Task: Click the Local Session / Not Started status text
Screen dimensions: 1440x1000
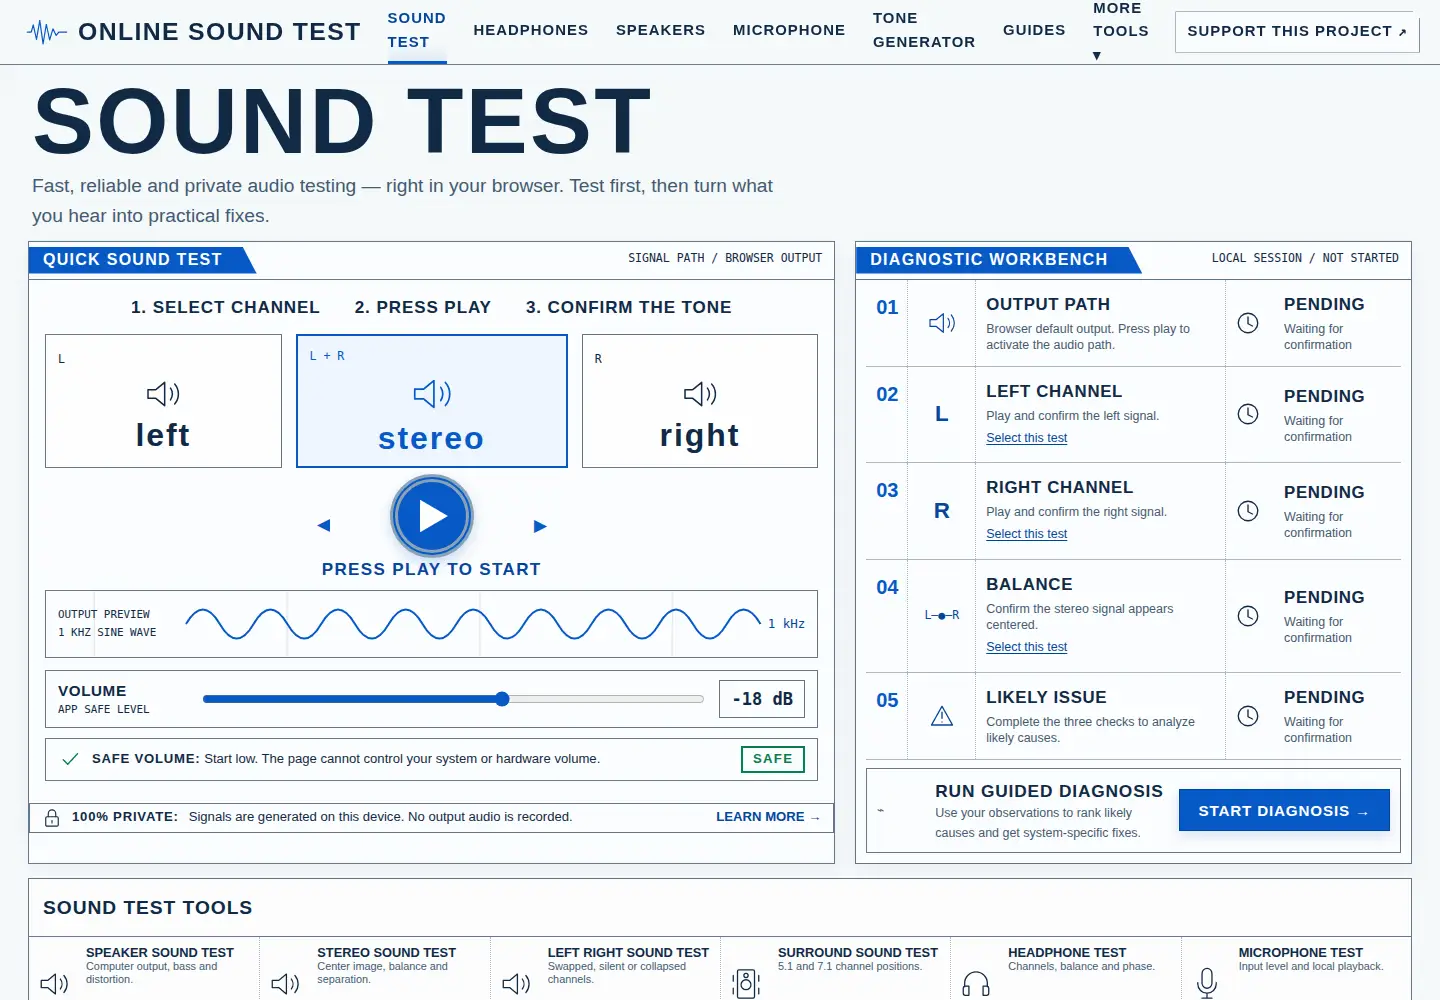Action: pos(1305,258)
